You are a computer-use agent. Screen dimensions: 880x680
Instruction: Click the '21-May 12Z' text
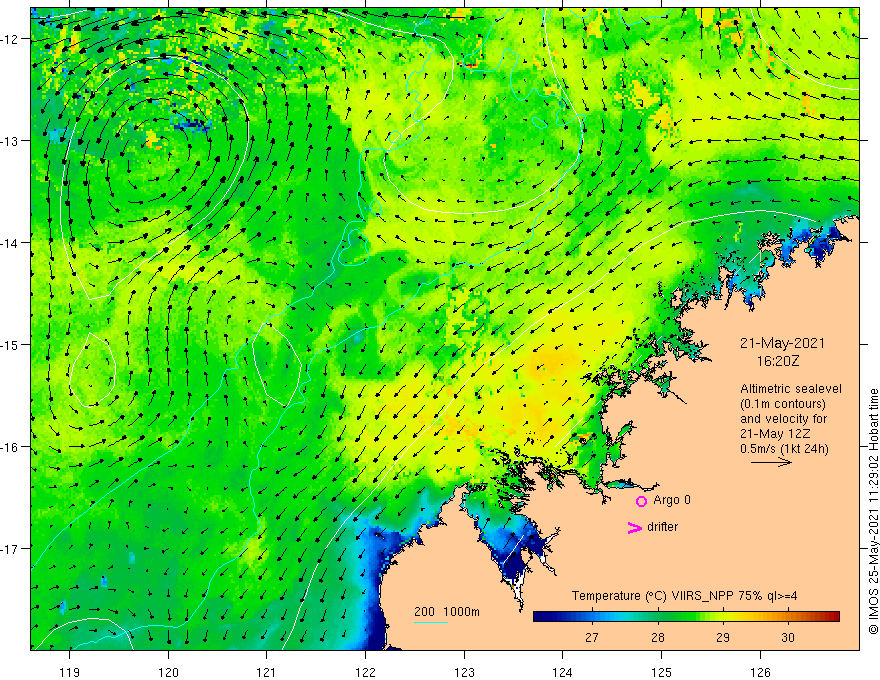coord(774,434)
